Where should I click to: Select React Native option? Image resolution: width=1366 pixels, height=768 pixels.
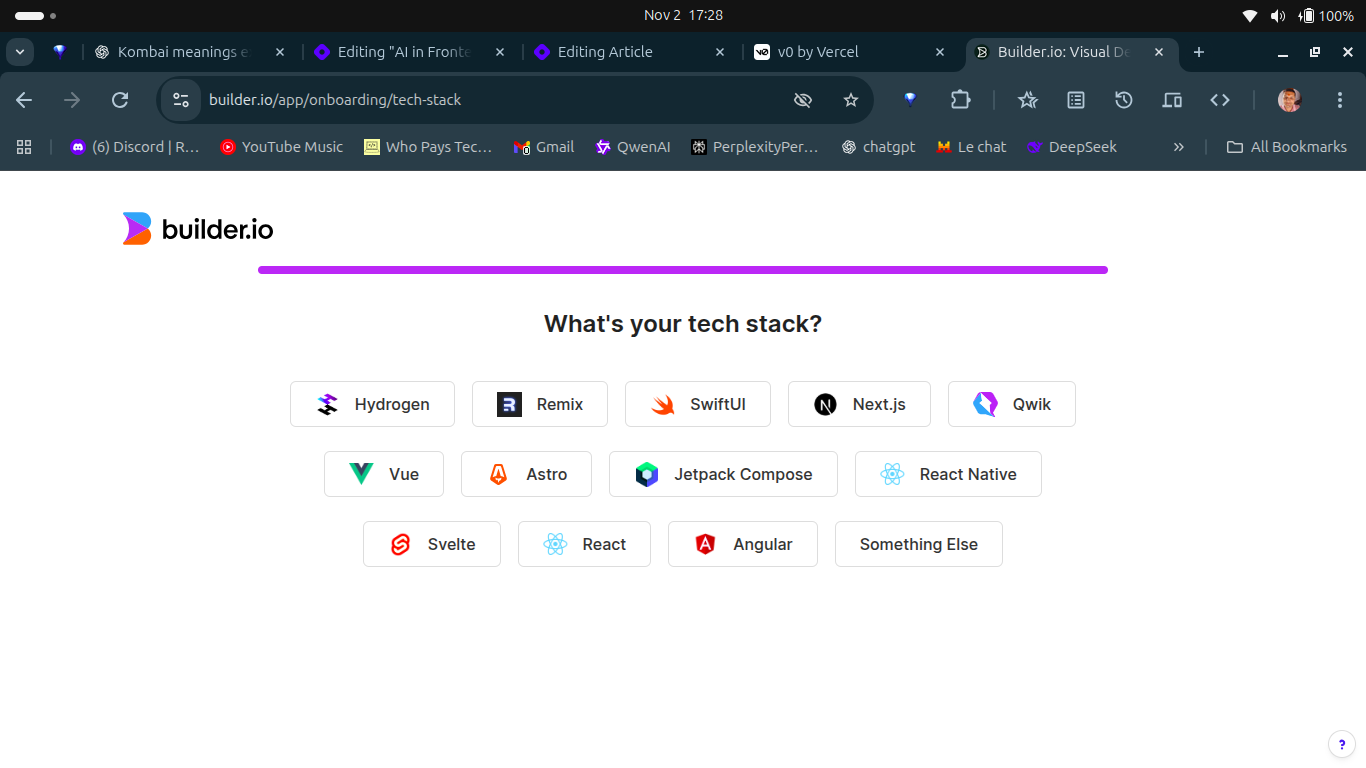click(x=948, y=474)
